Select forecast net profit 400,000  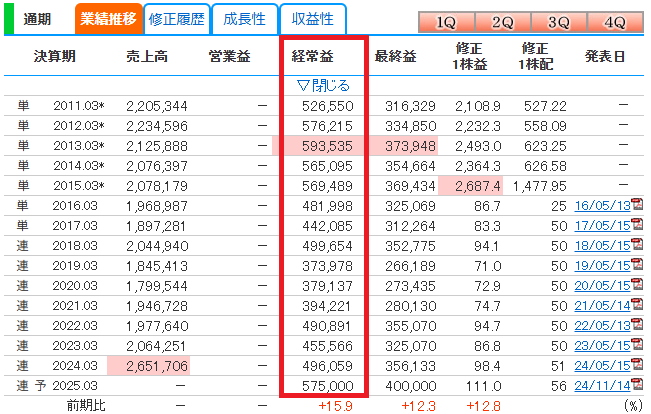pyautogui.click(x=411, y=386)
